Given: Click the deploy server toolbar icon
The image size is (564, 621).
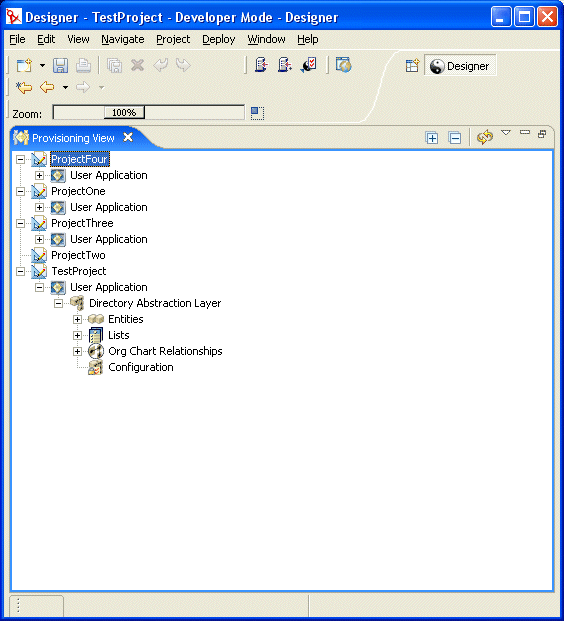Looking at the screenshot, I should tap(284, 65).
